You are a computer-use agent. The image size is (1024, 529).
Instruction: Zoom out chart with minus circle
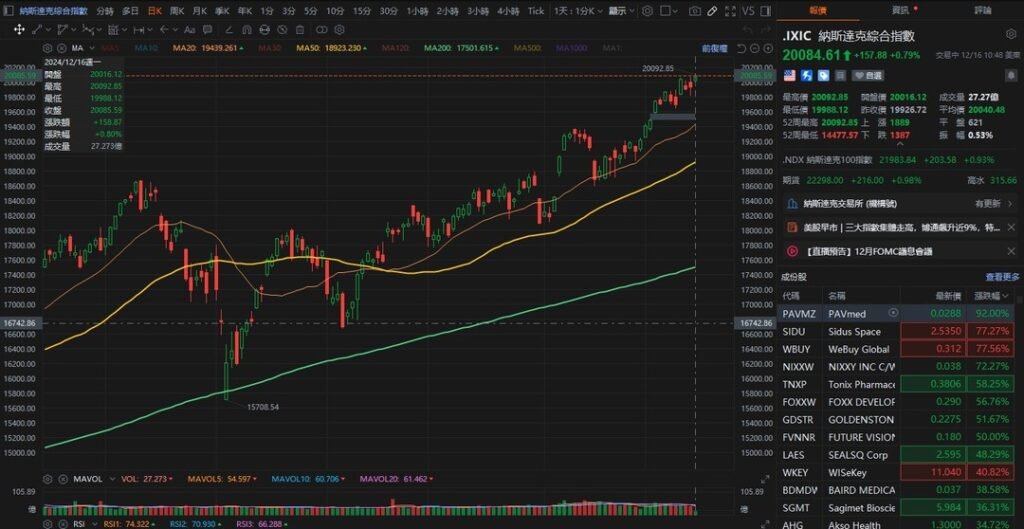[754, 48]
